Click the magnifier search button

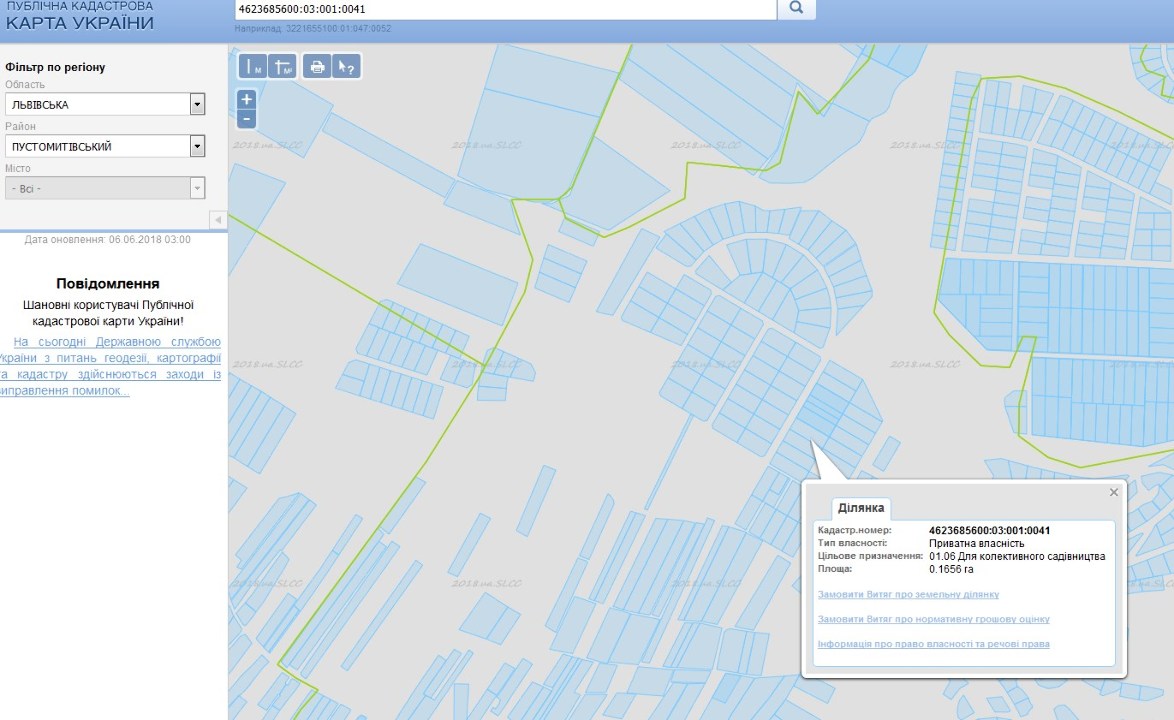point(797,9)
